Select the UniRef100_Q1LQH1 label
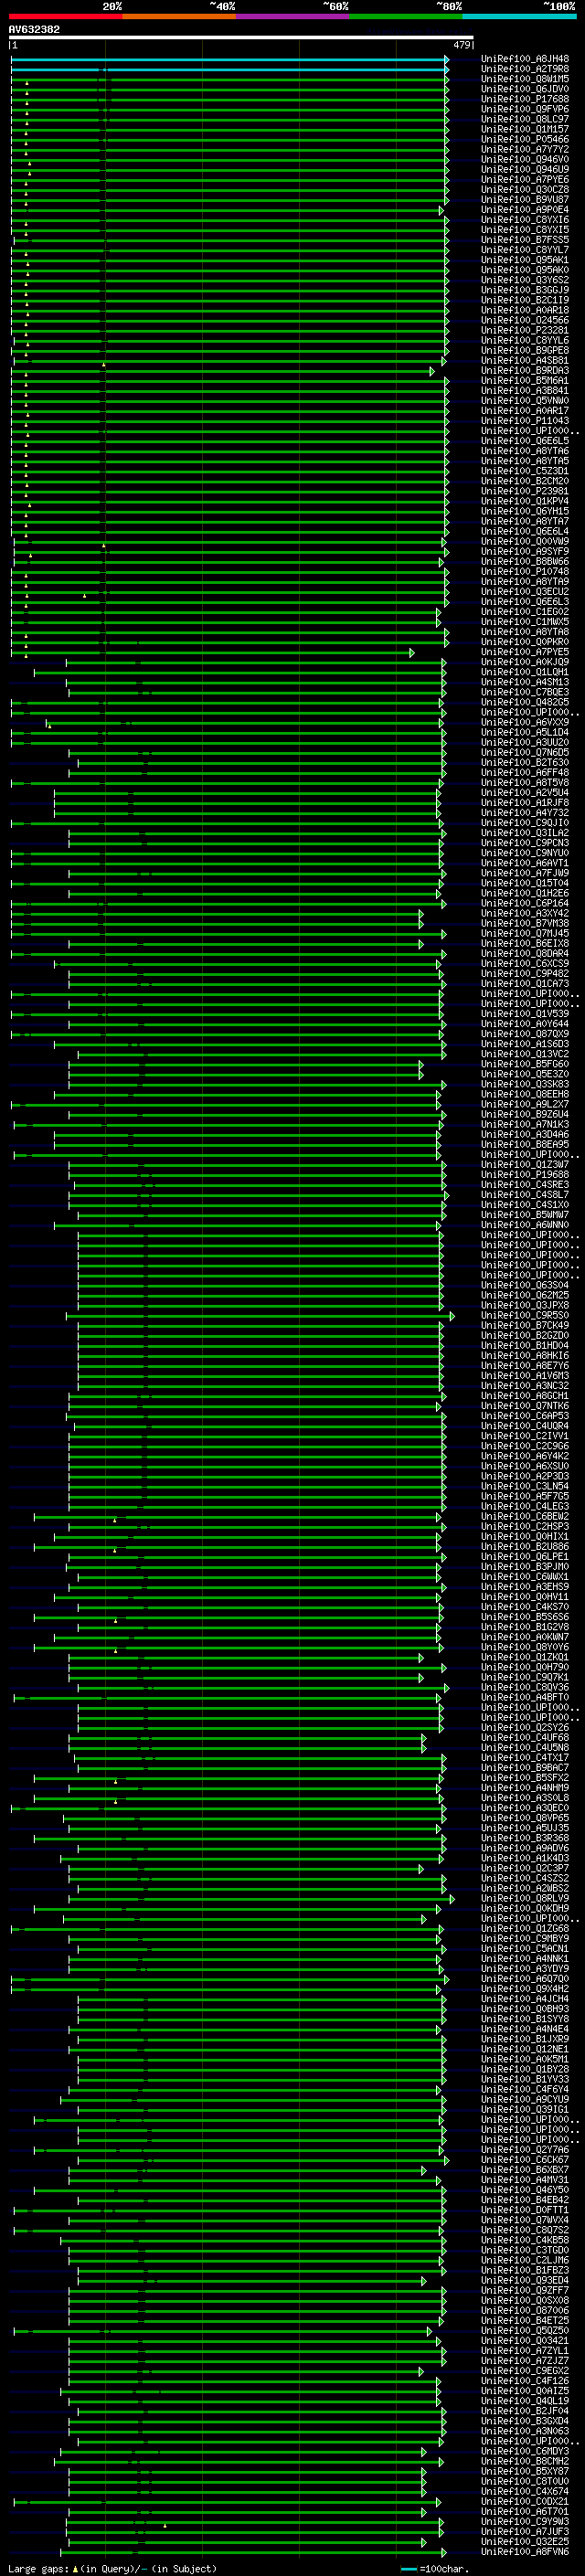 525,673
